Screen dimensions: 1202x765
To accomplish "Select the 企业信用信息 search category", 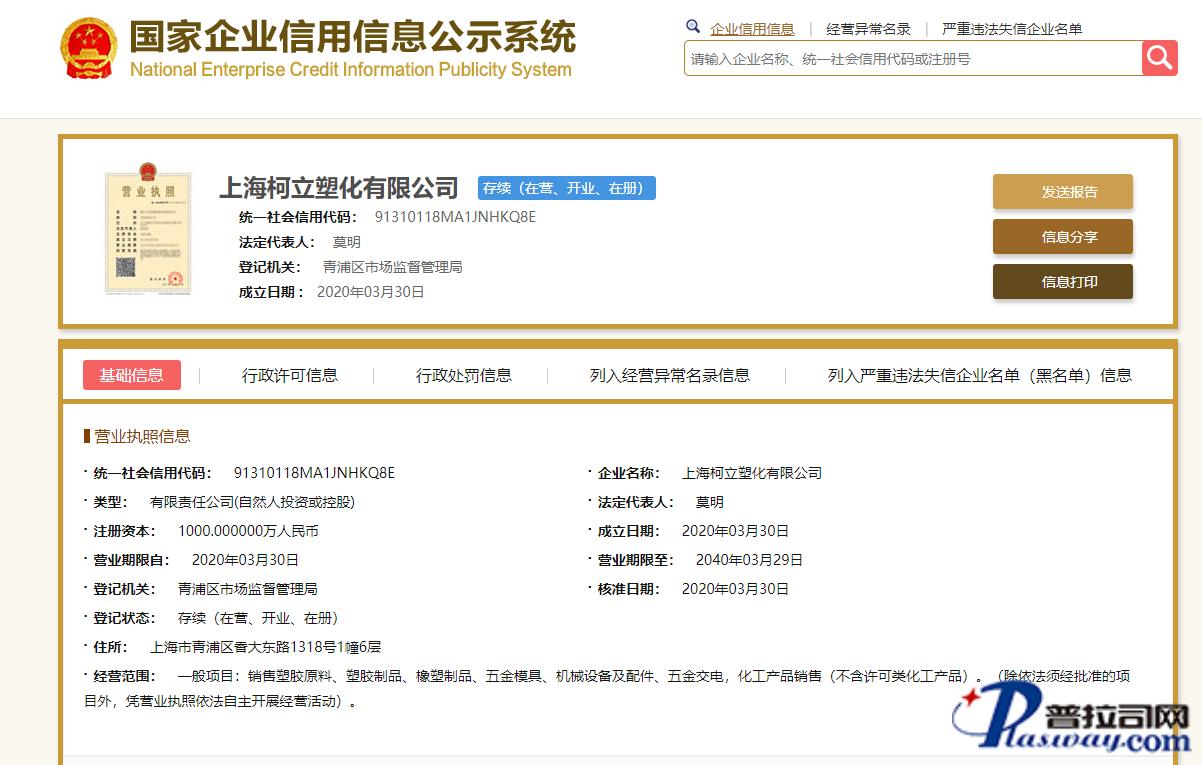I will point(752,29).
